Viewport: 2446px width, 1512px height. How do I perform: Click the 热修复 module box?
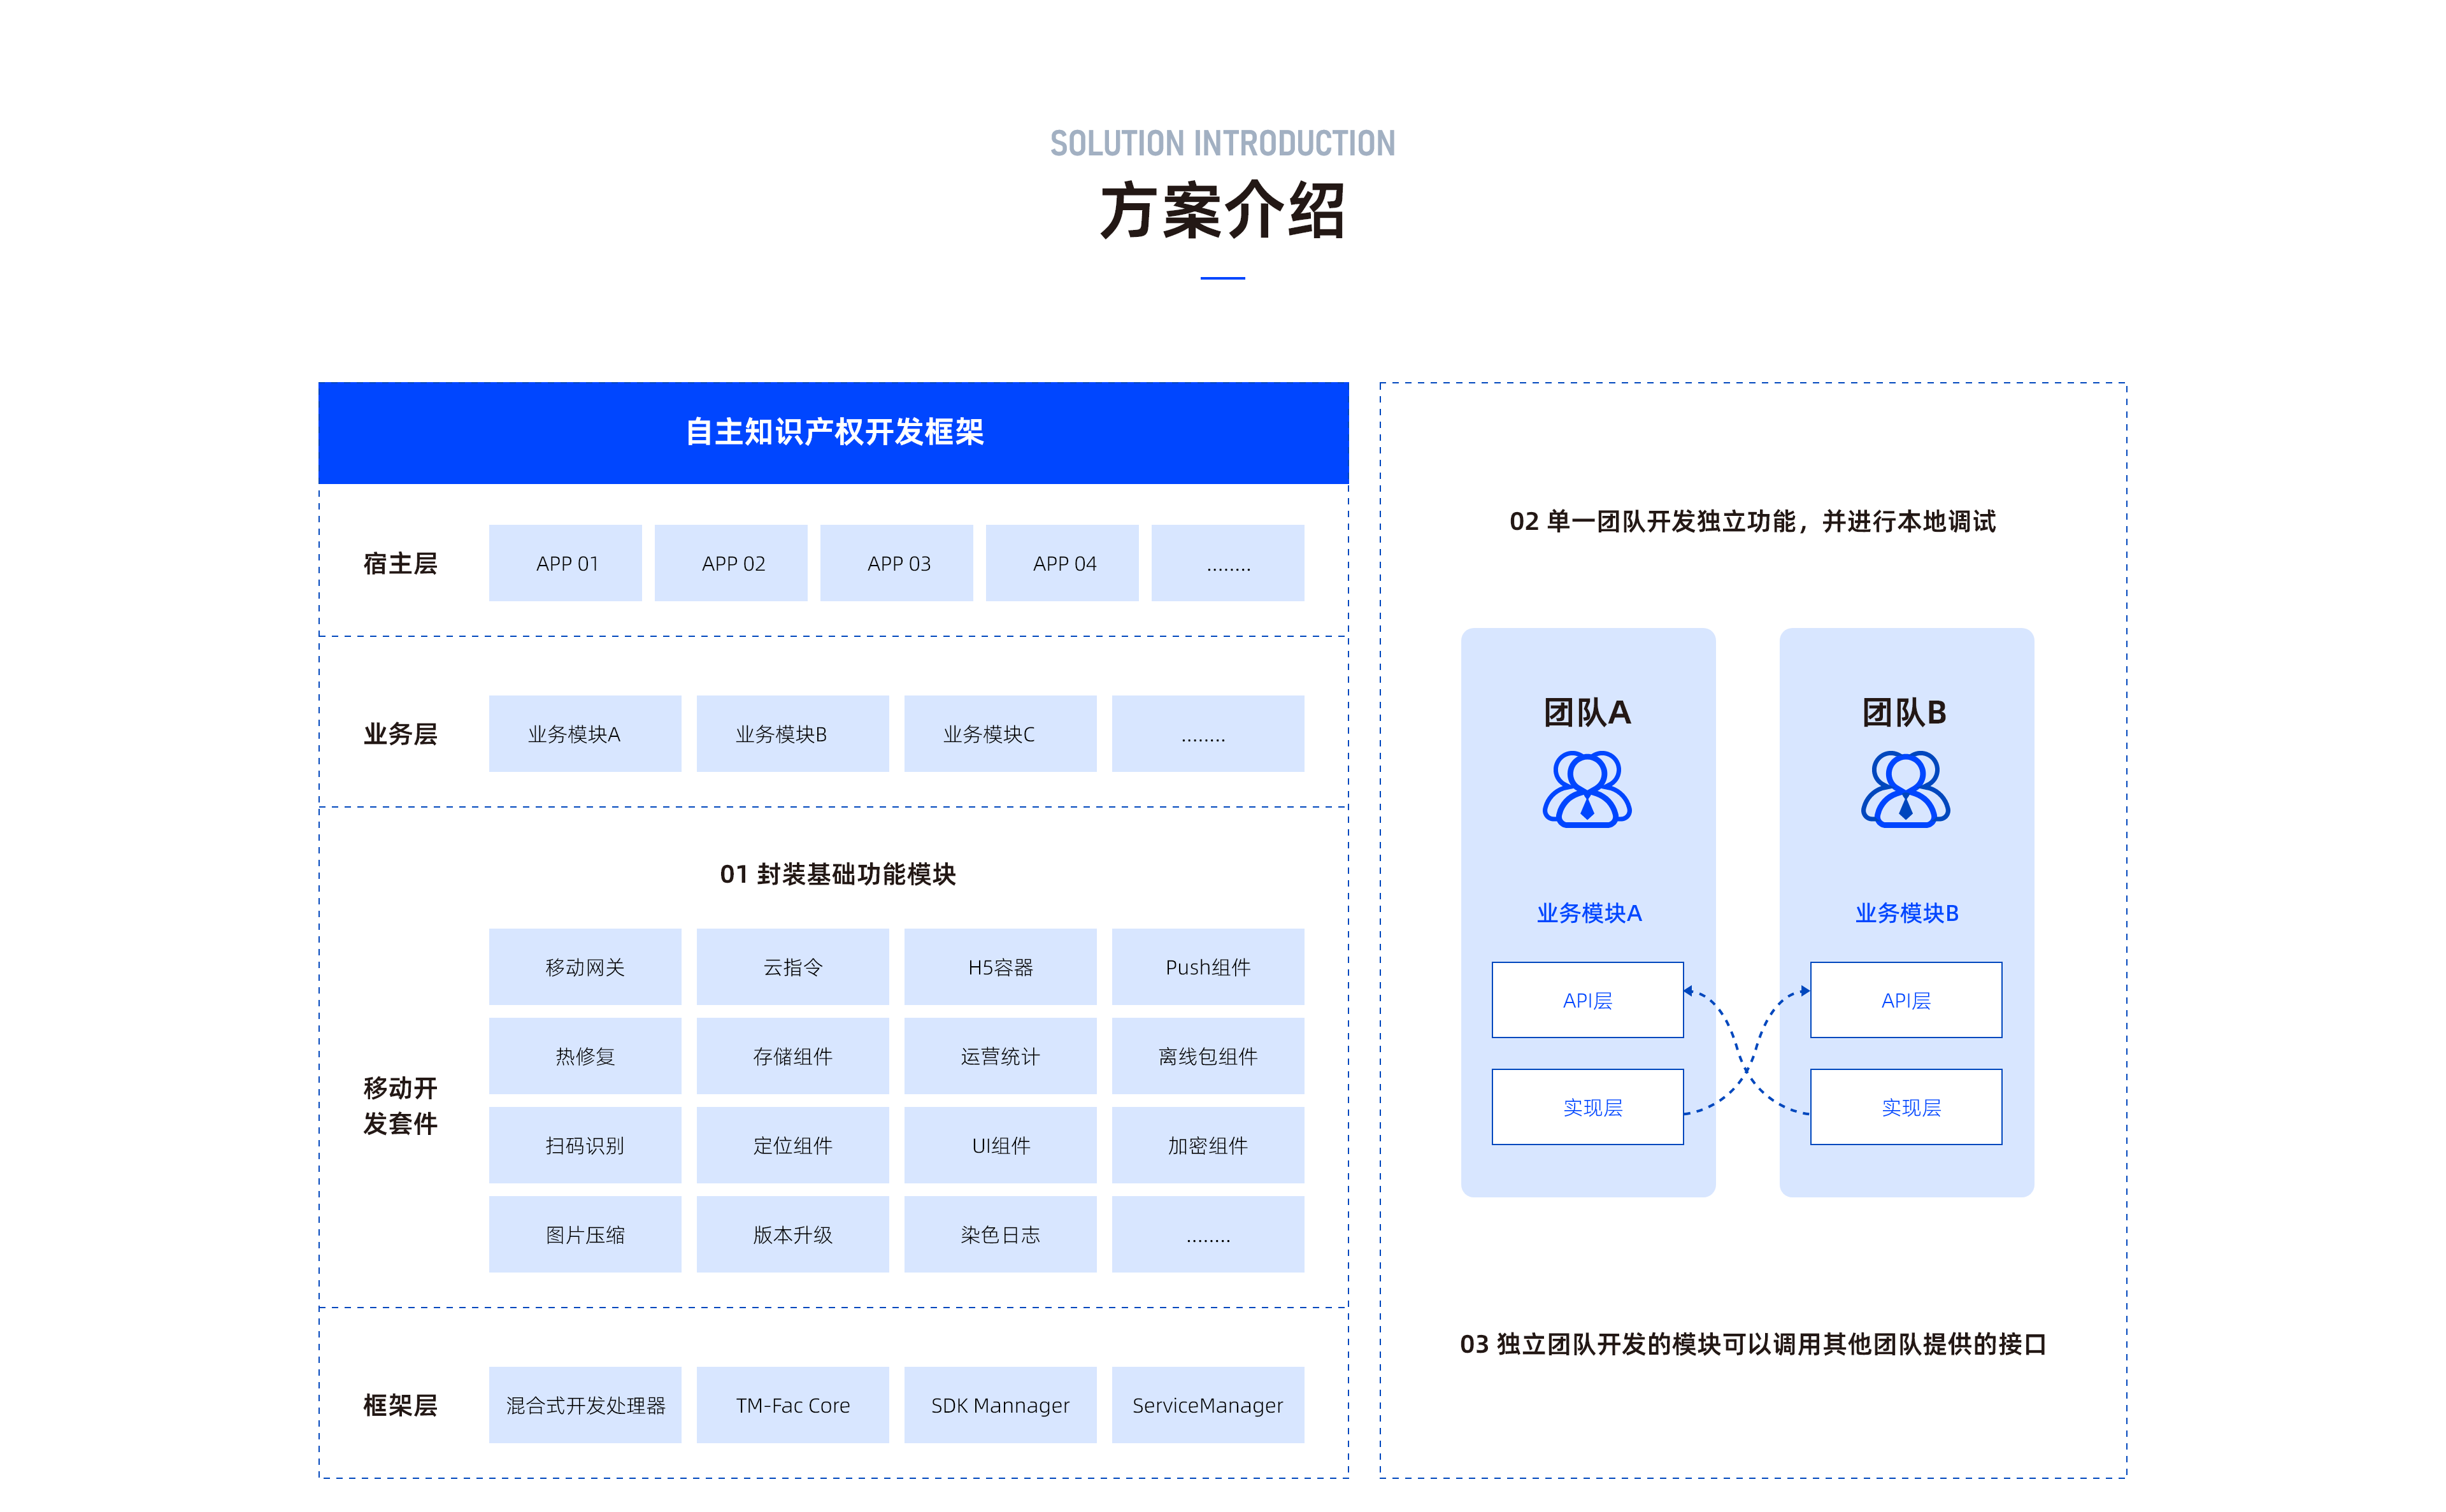click(x=585, y=1056)
